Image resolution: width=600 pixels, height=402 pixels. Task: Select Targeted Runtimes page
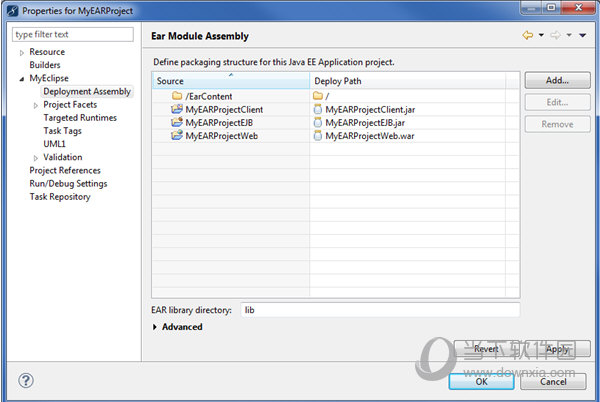tap(80, 117)
